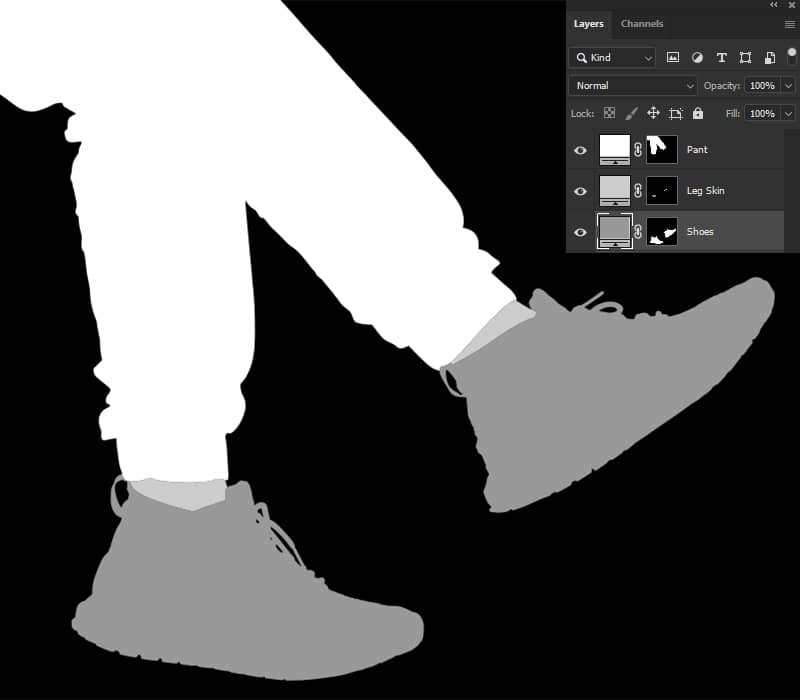Viewport: 800px width, 700px height.
Task: Unlink the Leg Skin mask chain
Action: 638,191
